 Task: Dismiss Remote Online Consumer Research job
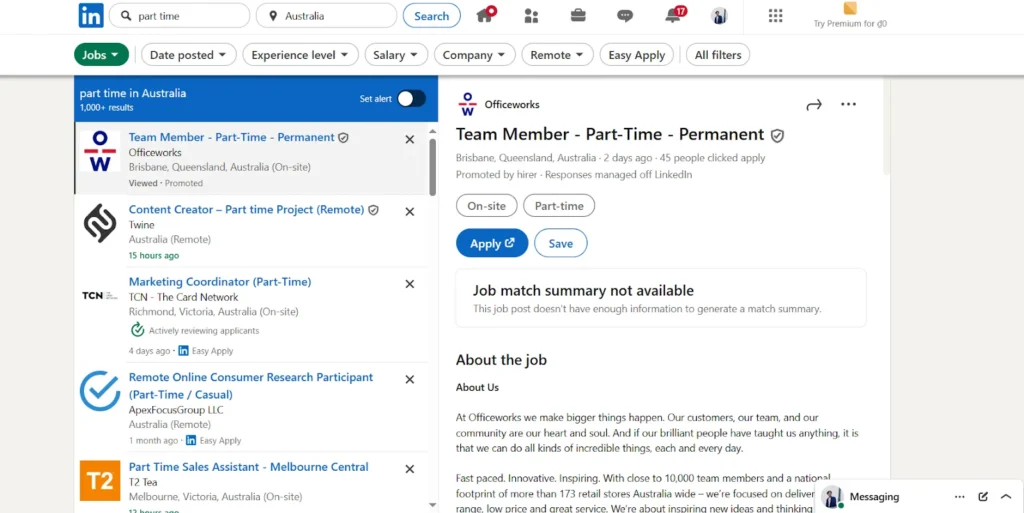409,379
